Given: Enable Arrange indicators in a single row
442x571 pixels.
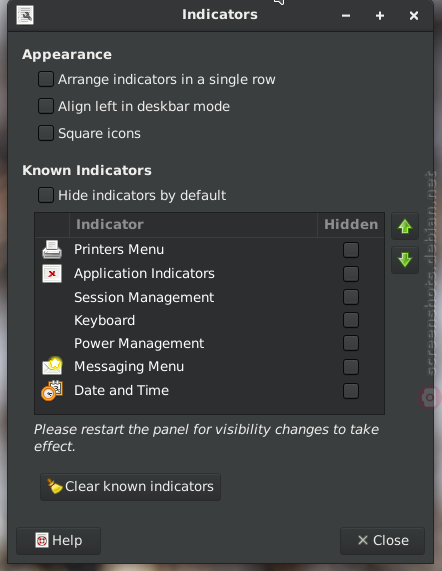Looking at the screenshot, I should (x=46, y=79).
